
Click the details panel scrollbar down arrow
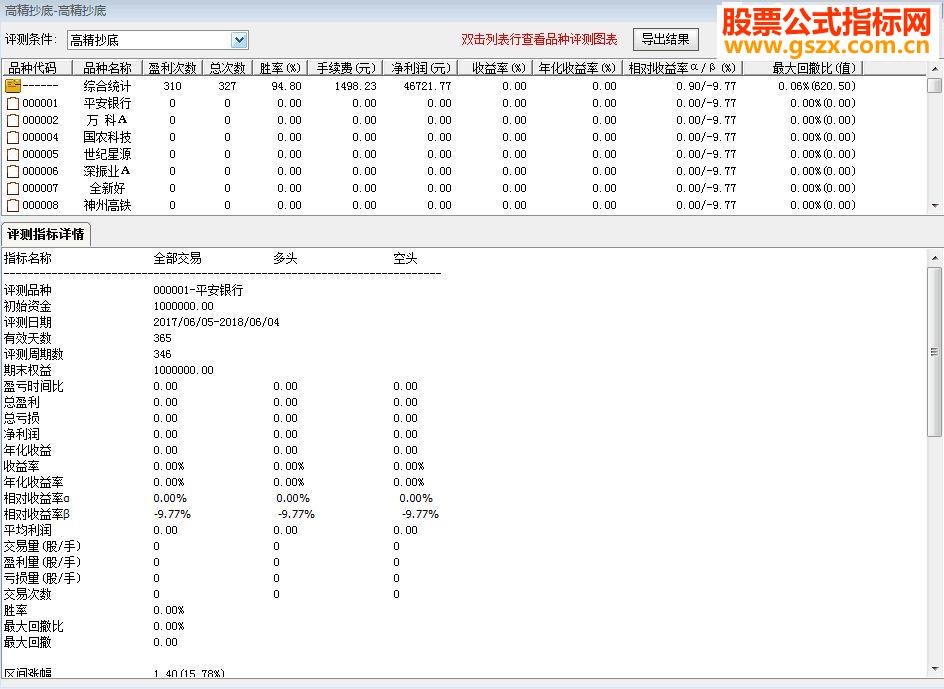[934, 669]
